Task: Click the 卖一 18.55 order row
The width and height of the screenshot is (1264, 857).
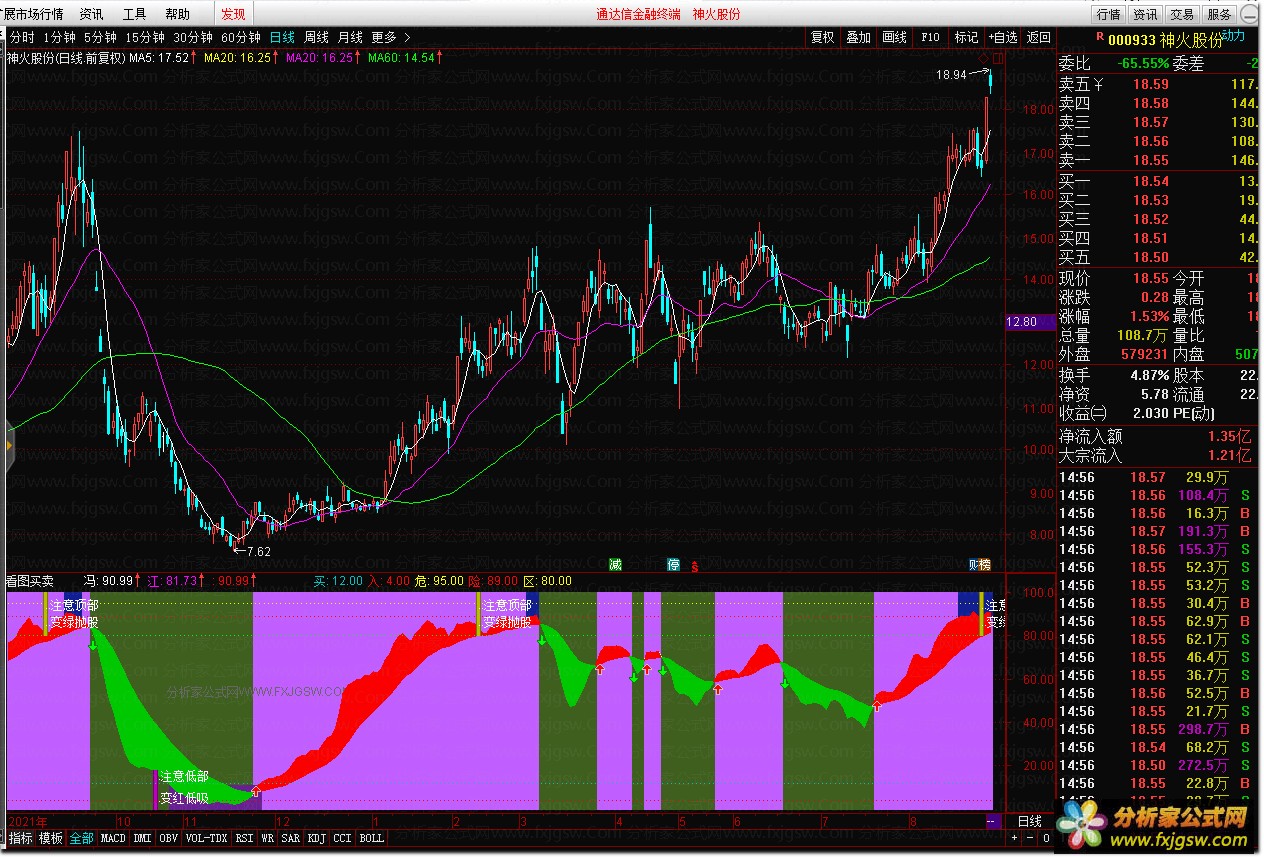Action: [1160, 160]
